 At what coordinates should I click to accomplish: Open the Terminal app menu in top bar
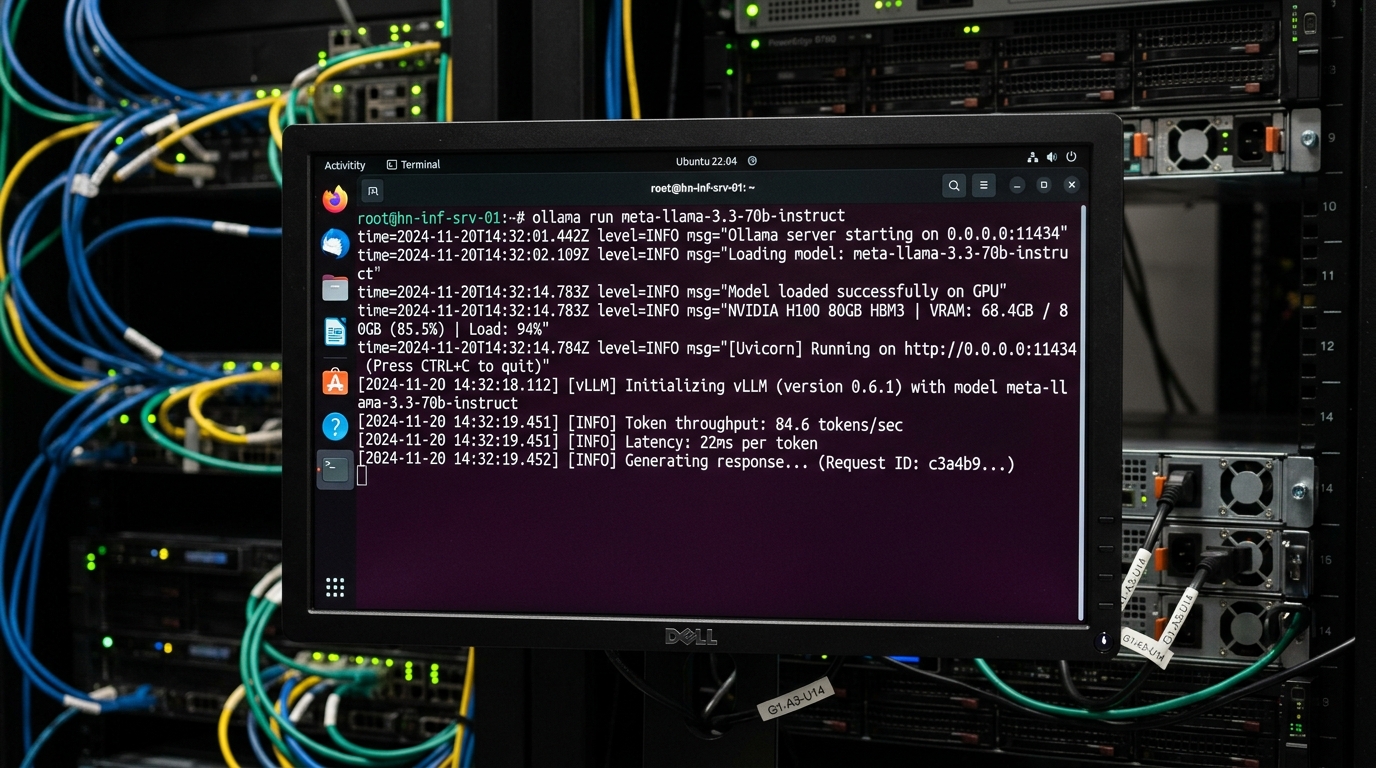click(x=413, y=165)
